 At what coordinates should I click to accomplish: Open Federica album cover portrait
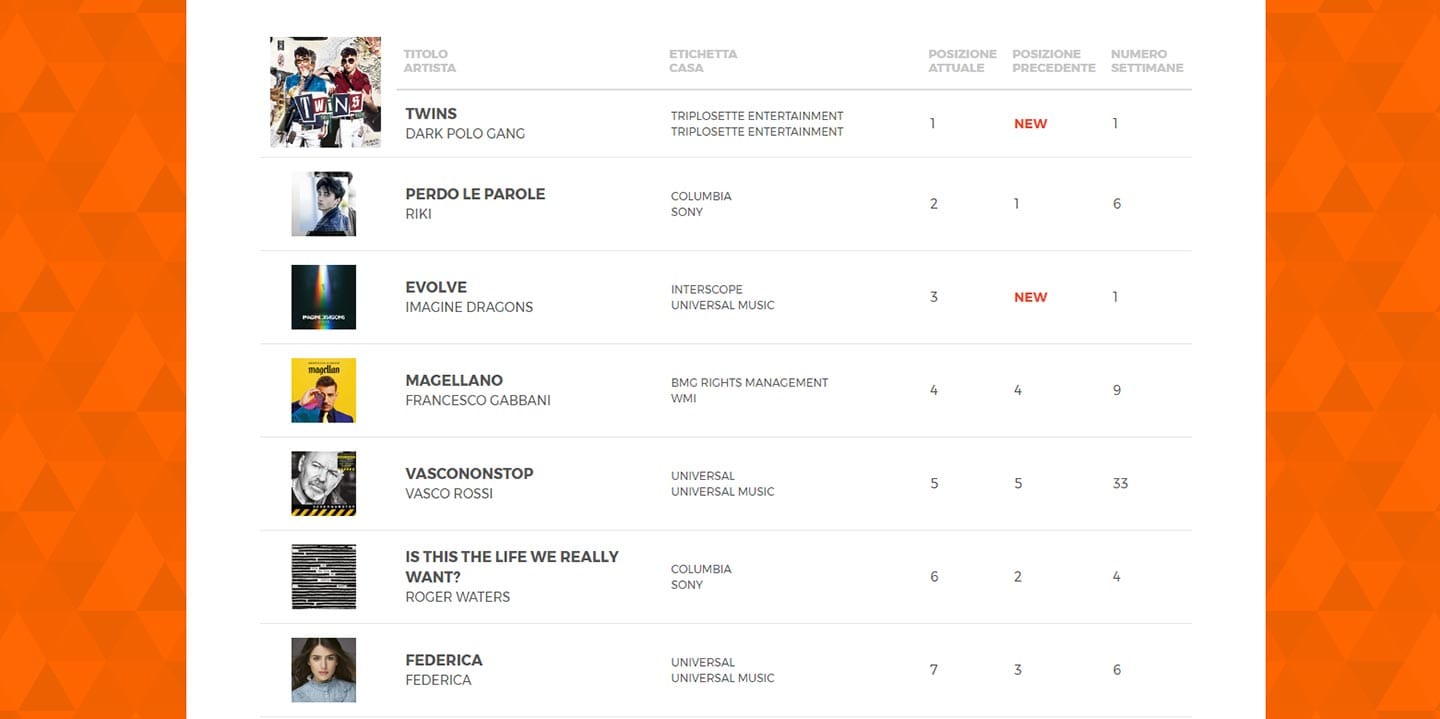tap(323, 670)
